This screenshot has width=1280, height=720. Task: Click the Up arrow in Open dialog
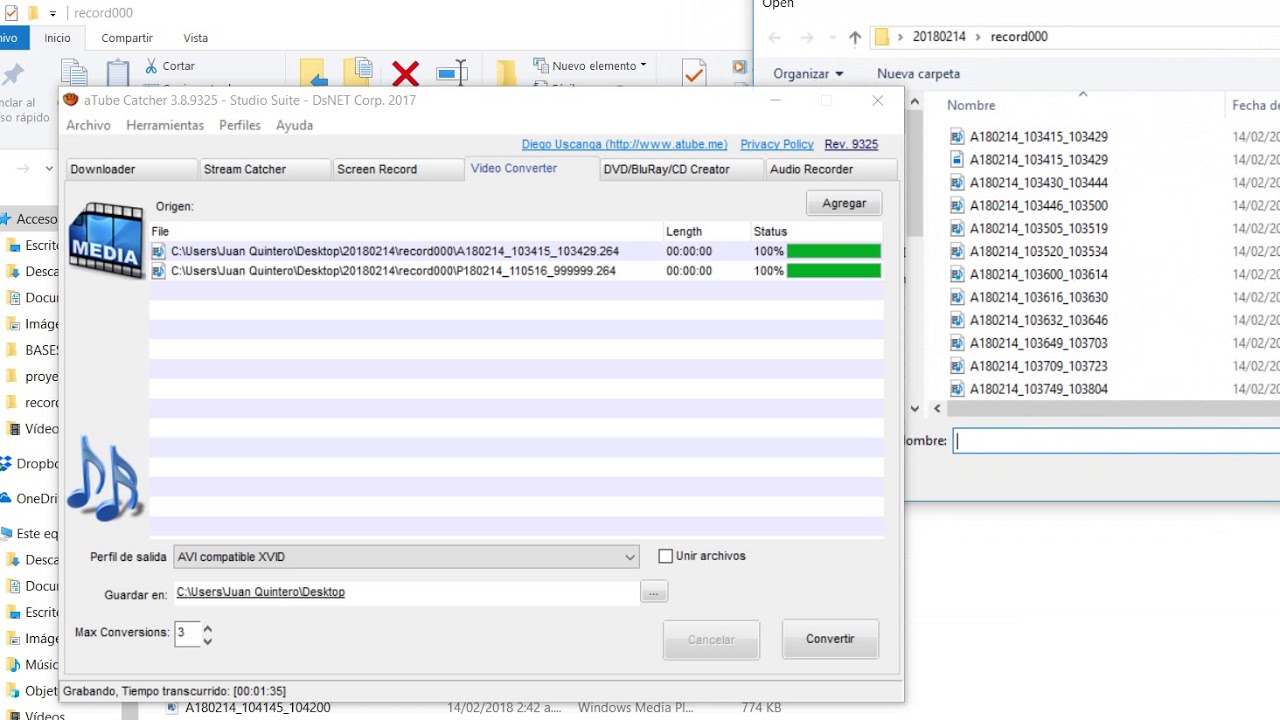point(854,37)
